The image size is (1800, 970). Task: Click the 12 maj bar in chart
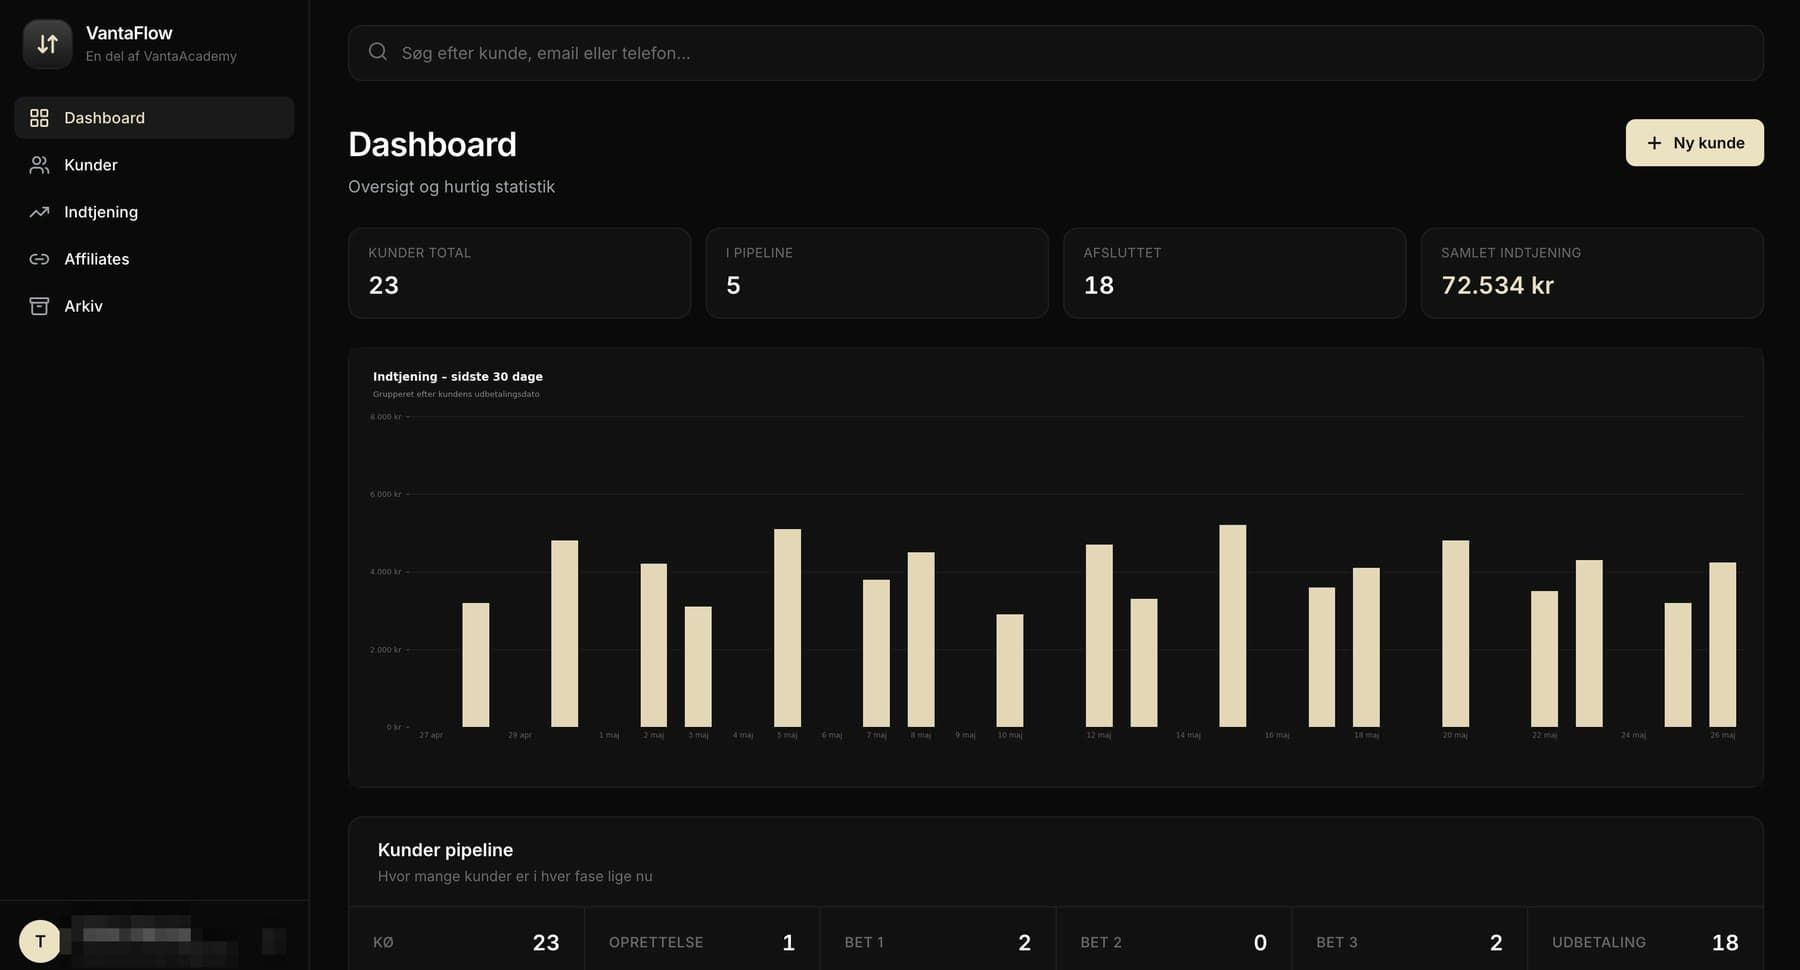pyautogui.click(x=1099, y=636)
